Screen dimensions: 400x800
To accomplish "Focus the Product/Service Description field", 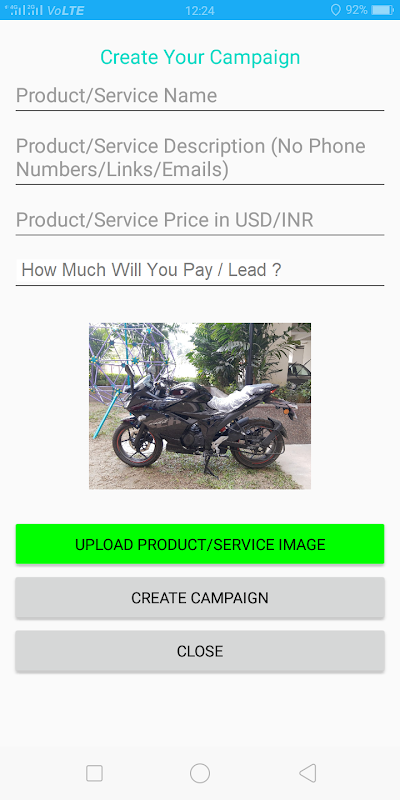I will point(199,158).
